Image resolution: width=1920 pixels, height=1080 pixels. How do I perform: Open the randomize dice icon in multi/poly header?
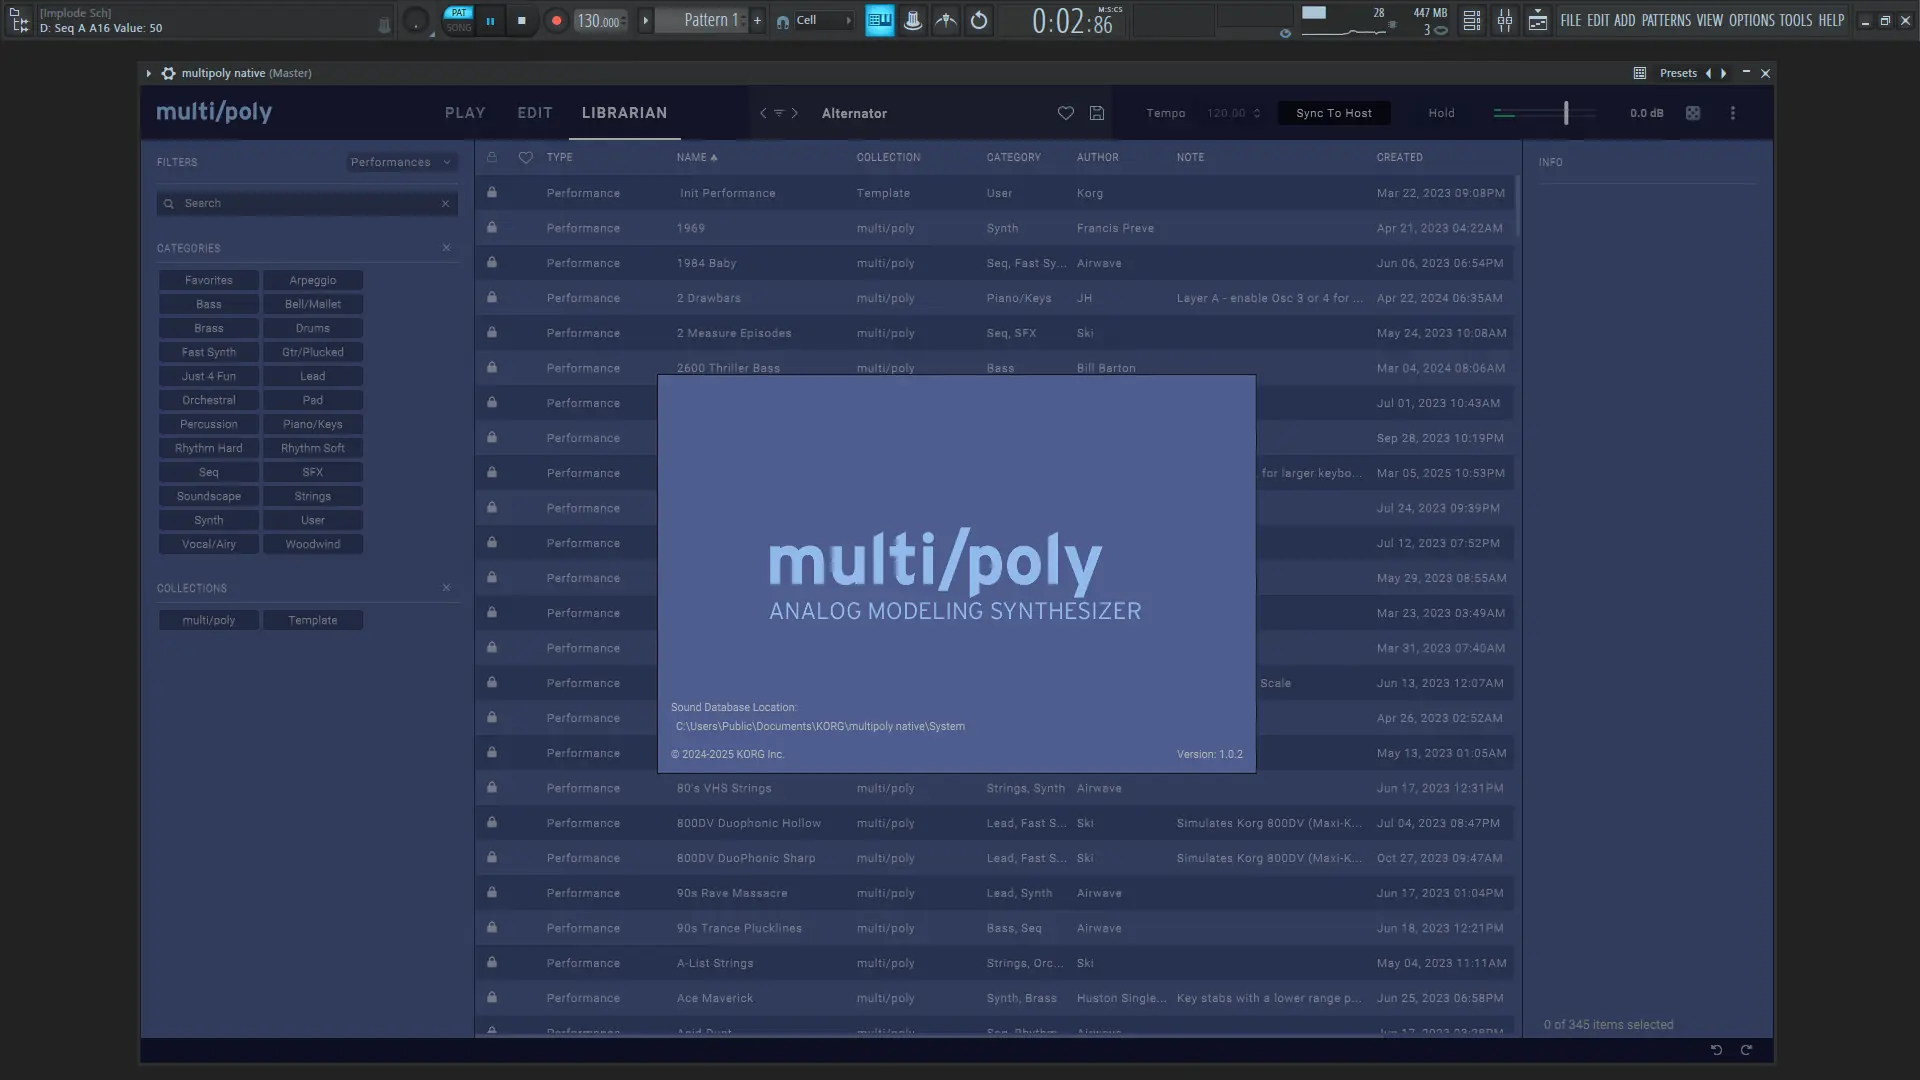tap(1693, 113)
